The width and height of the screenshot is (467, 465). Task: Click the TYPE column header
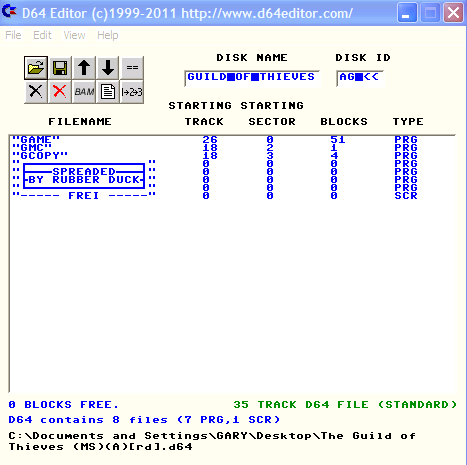coord(408,122)
